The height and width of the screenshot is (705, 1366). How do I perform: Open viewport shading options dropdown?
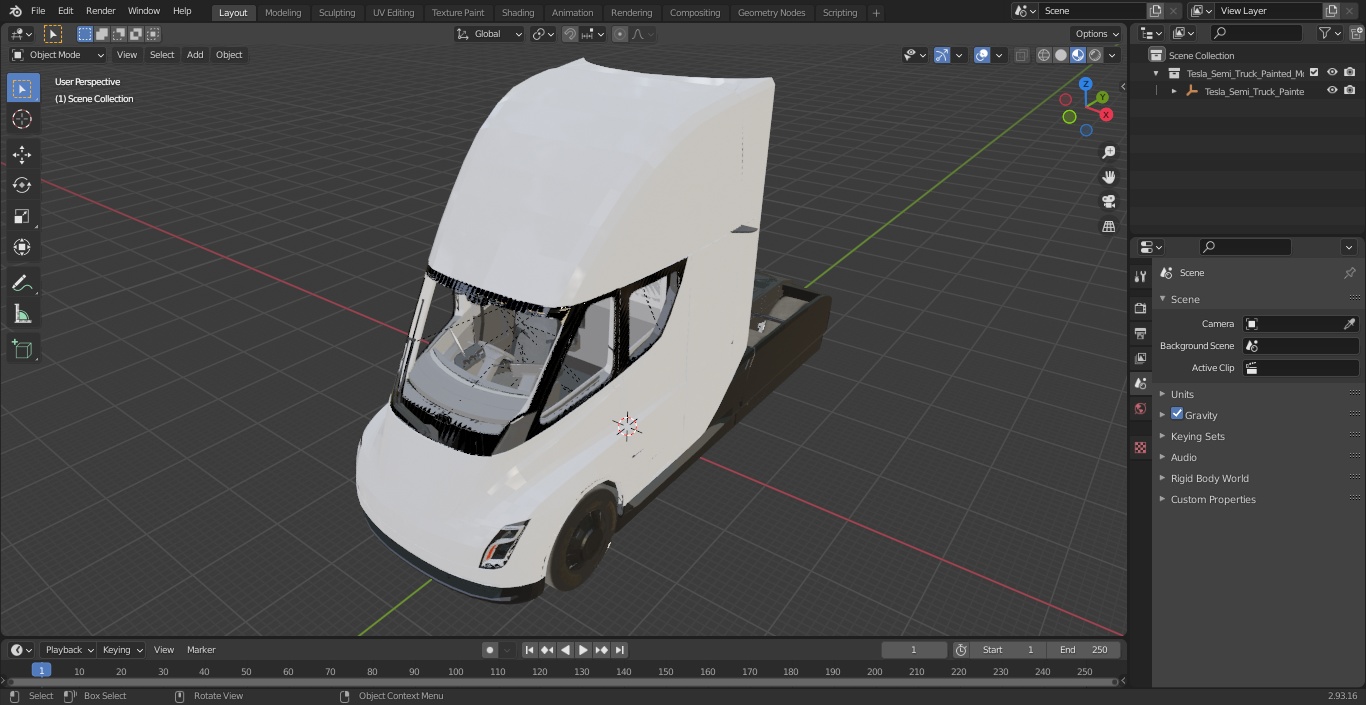pos(1114,55)
